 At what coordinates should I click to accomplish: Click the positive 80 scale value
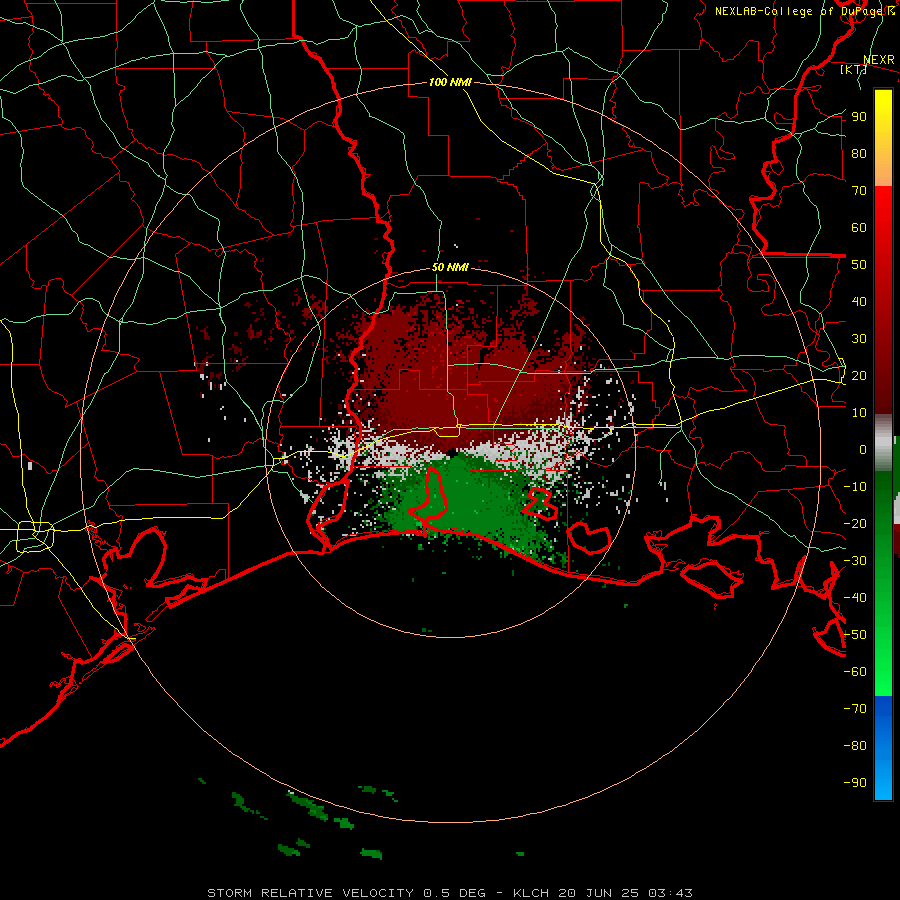(859, 154)
